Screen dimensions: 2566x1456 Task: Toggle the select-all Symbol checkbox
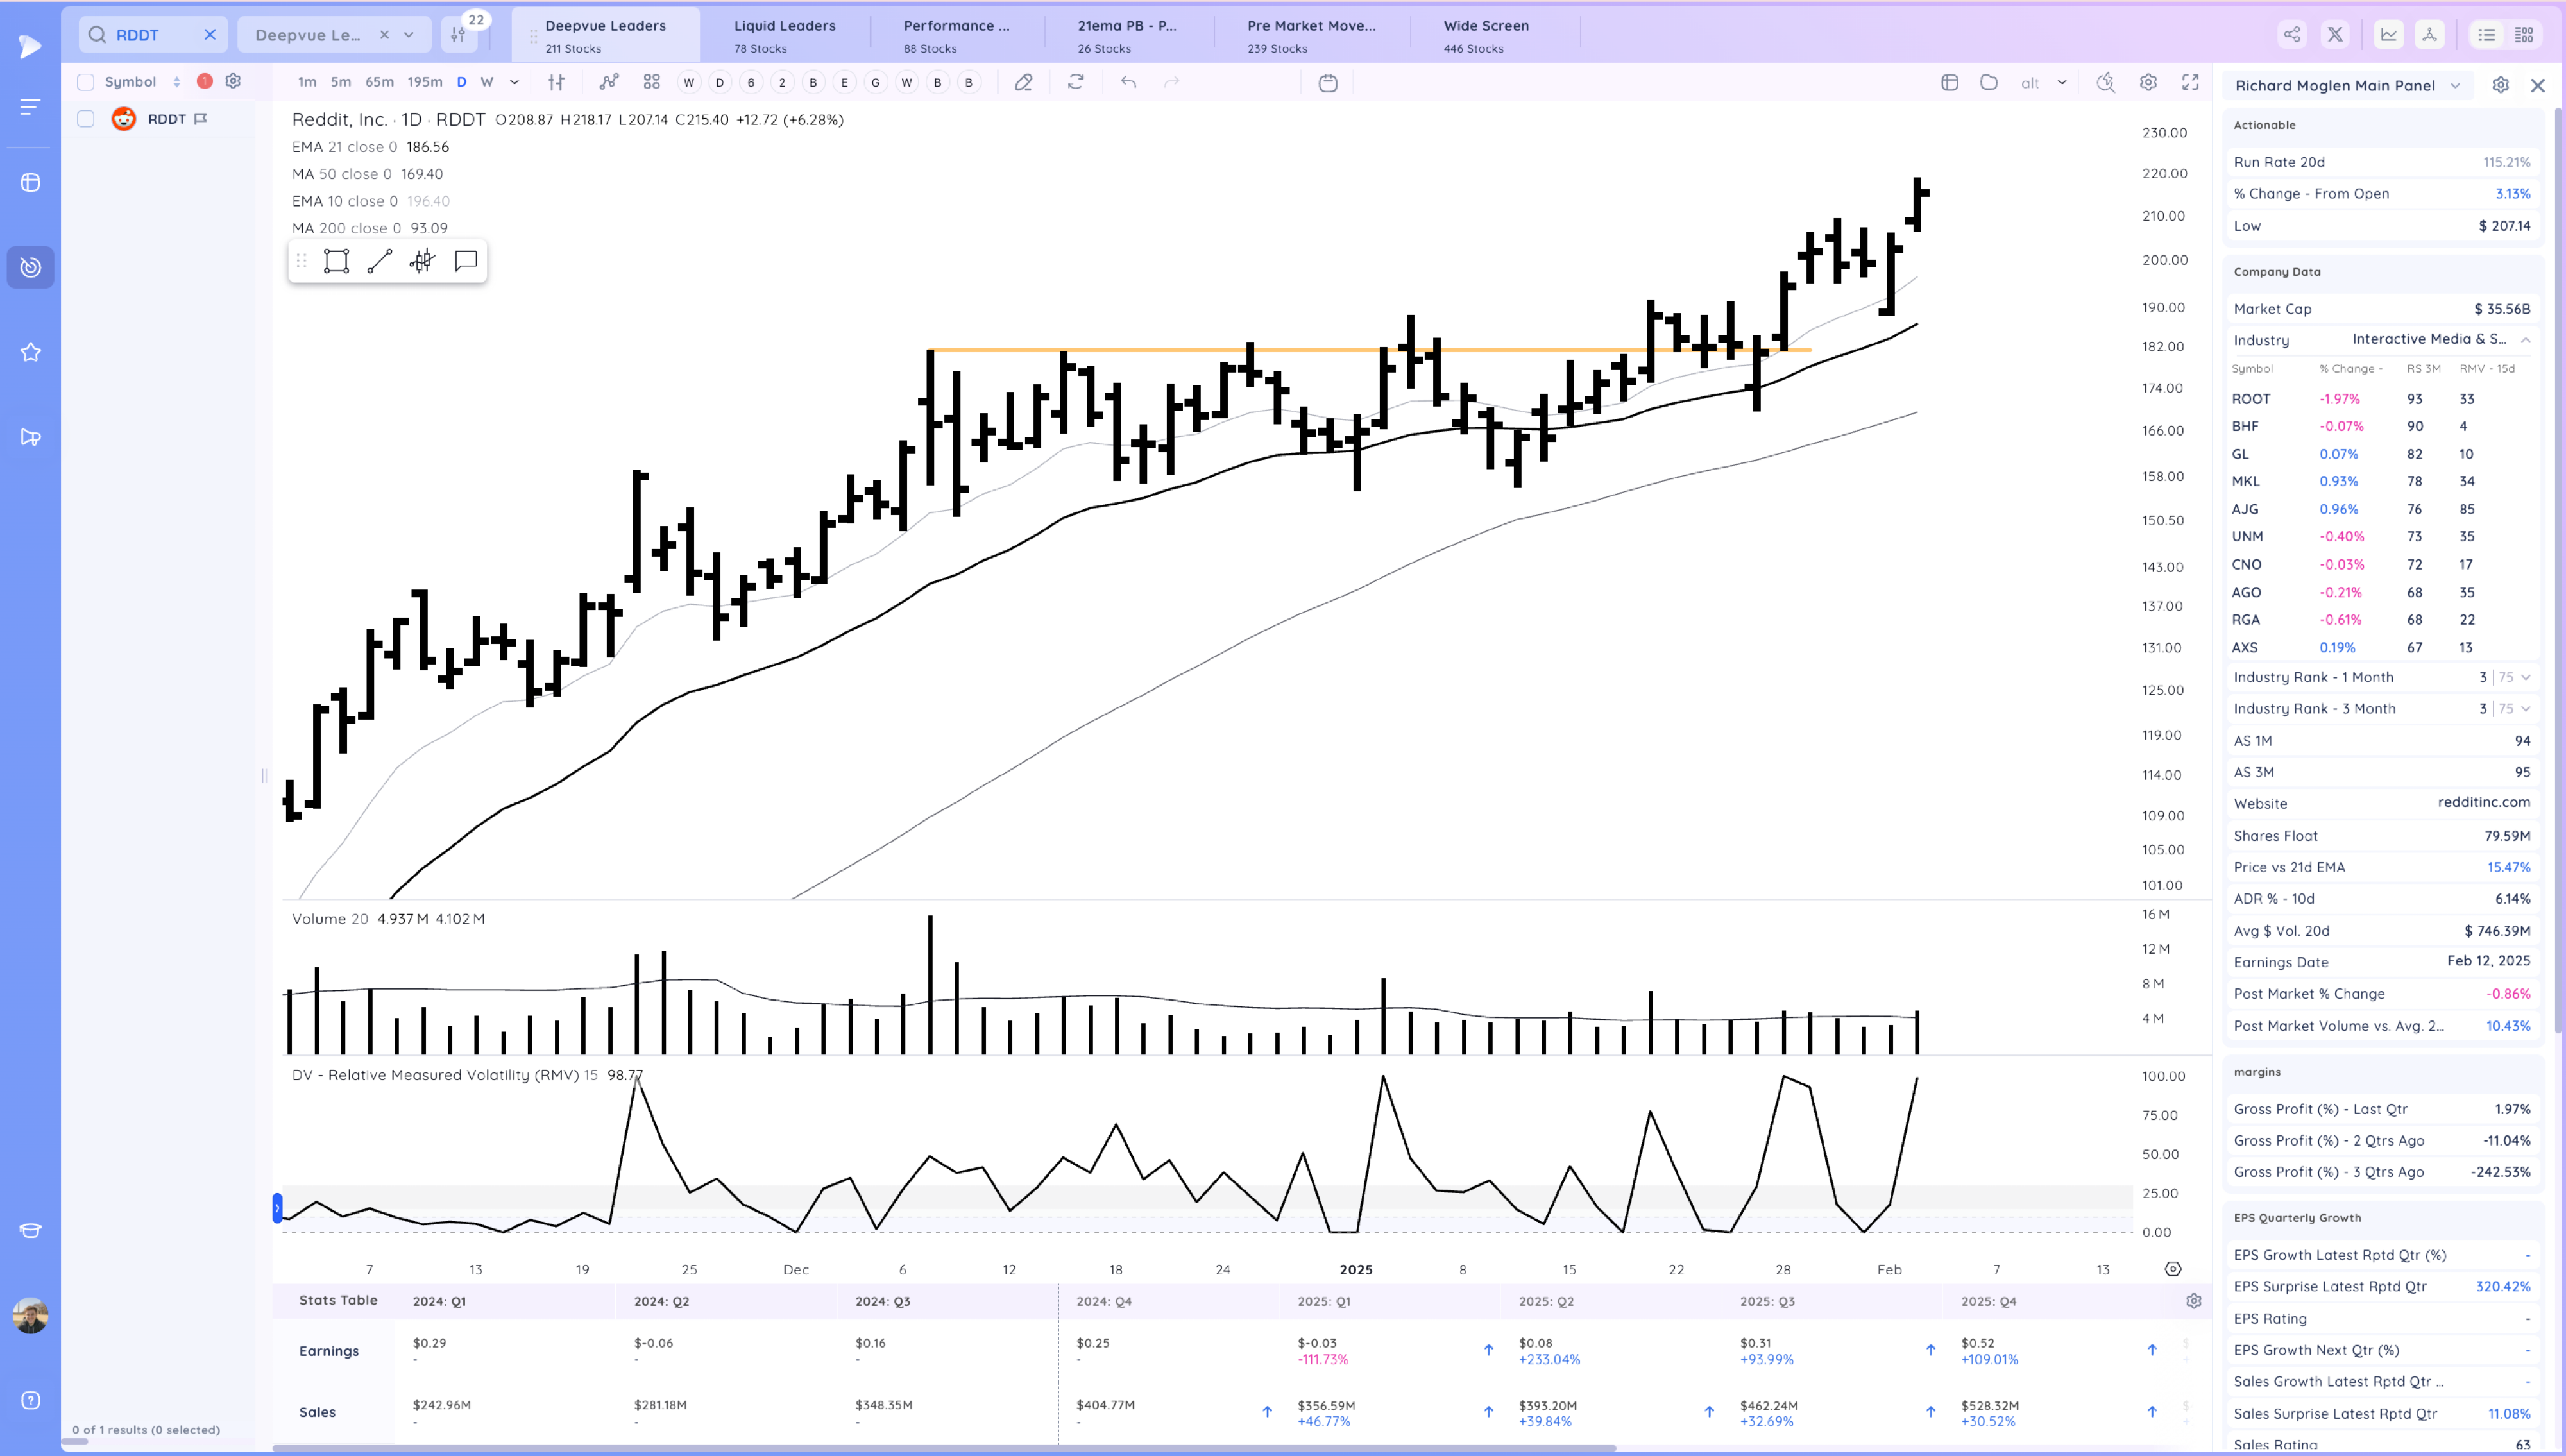pyautogui.click(x=86, y=82)
